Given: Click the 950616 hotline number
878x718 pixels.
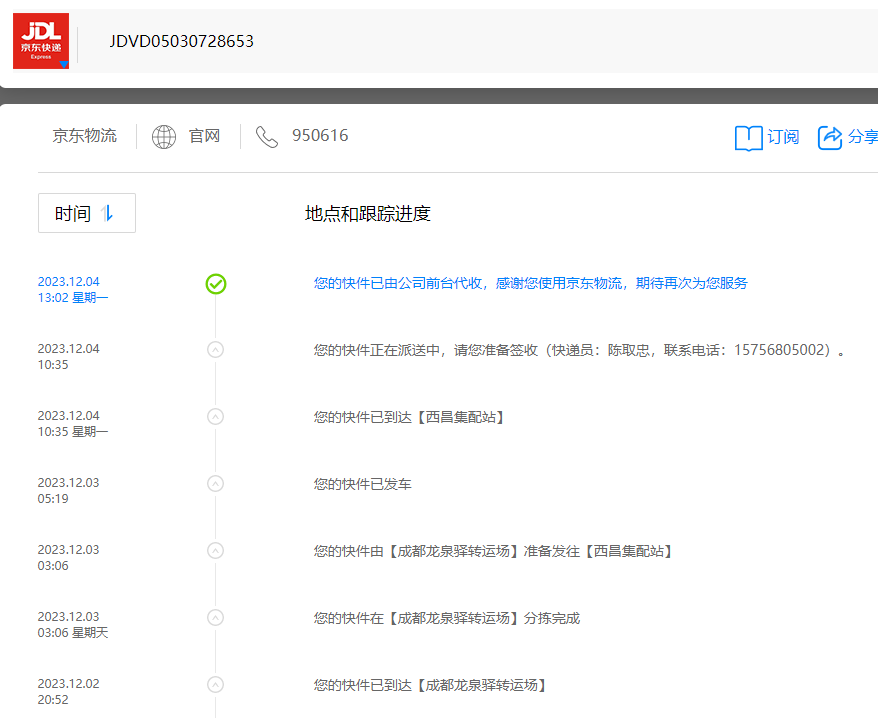Looking at the screenshot, I should (x=320, y=136).
